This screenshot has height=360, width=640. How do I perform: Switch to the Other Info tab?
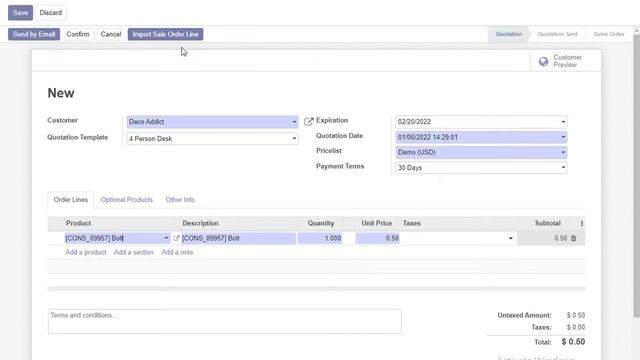[180, 200]
